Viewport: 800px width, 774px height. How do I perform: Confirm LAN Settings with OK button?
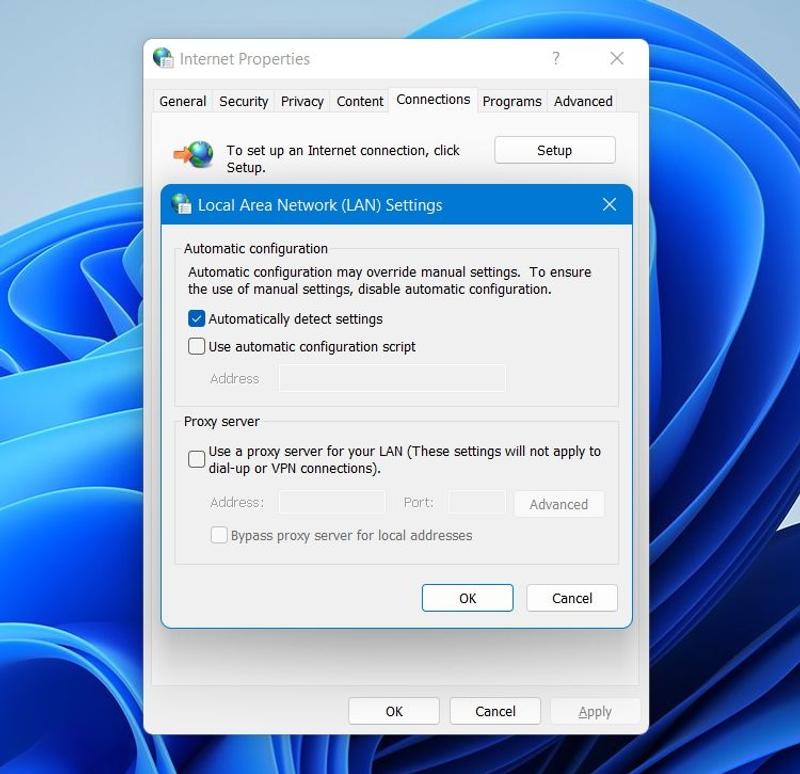(467, 598)
